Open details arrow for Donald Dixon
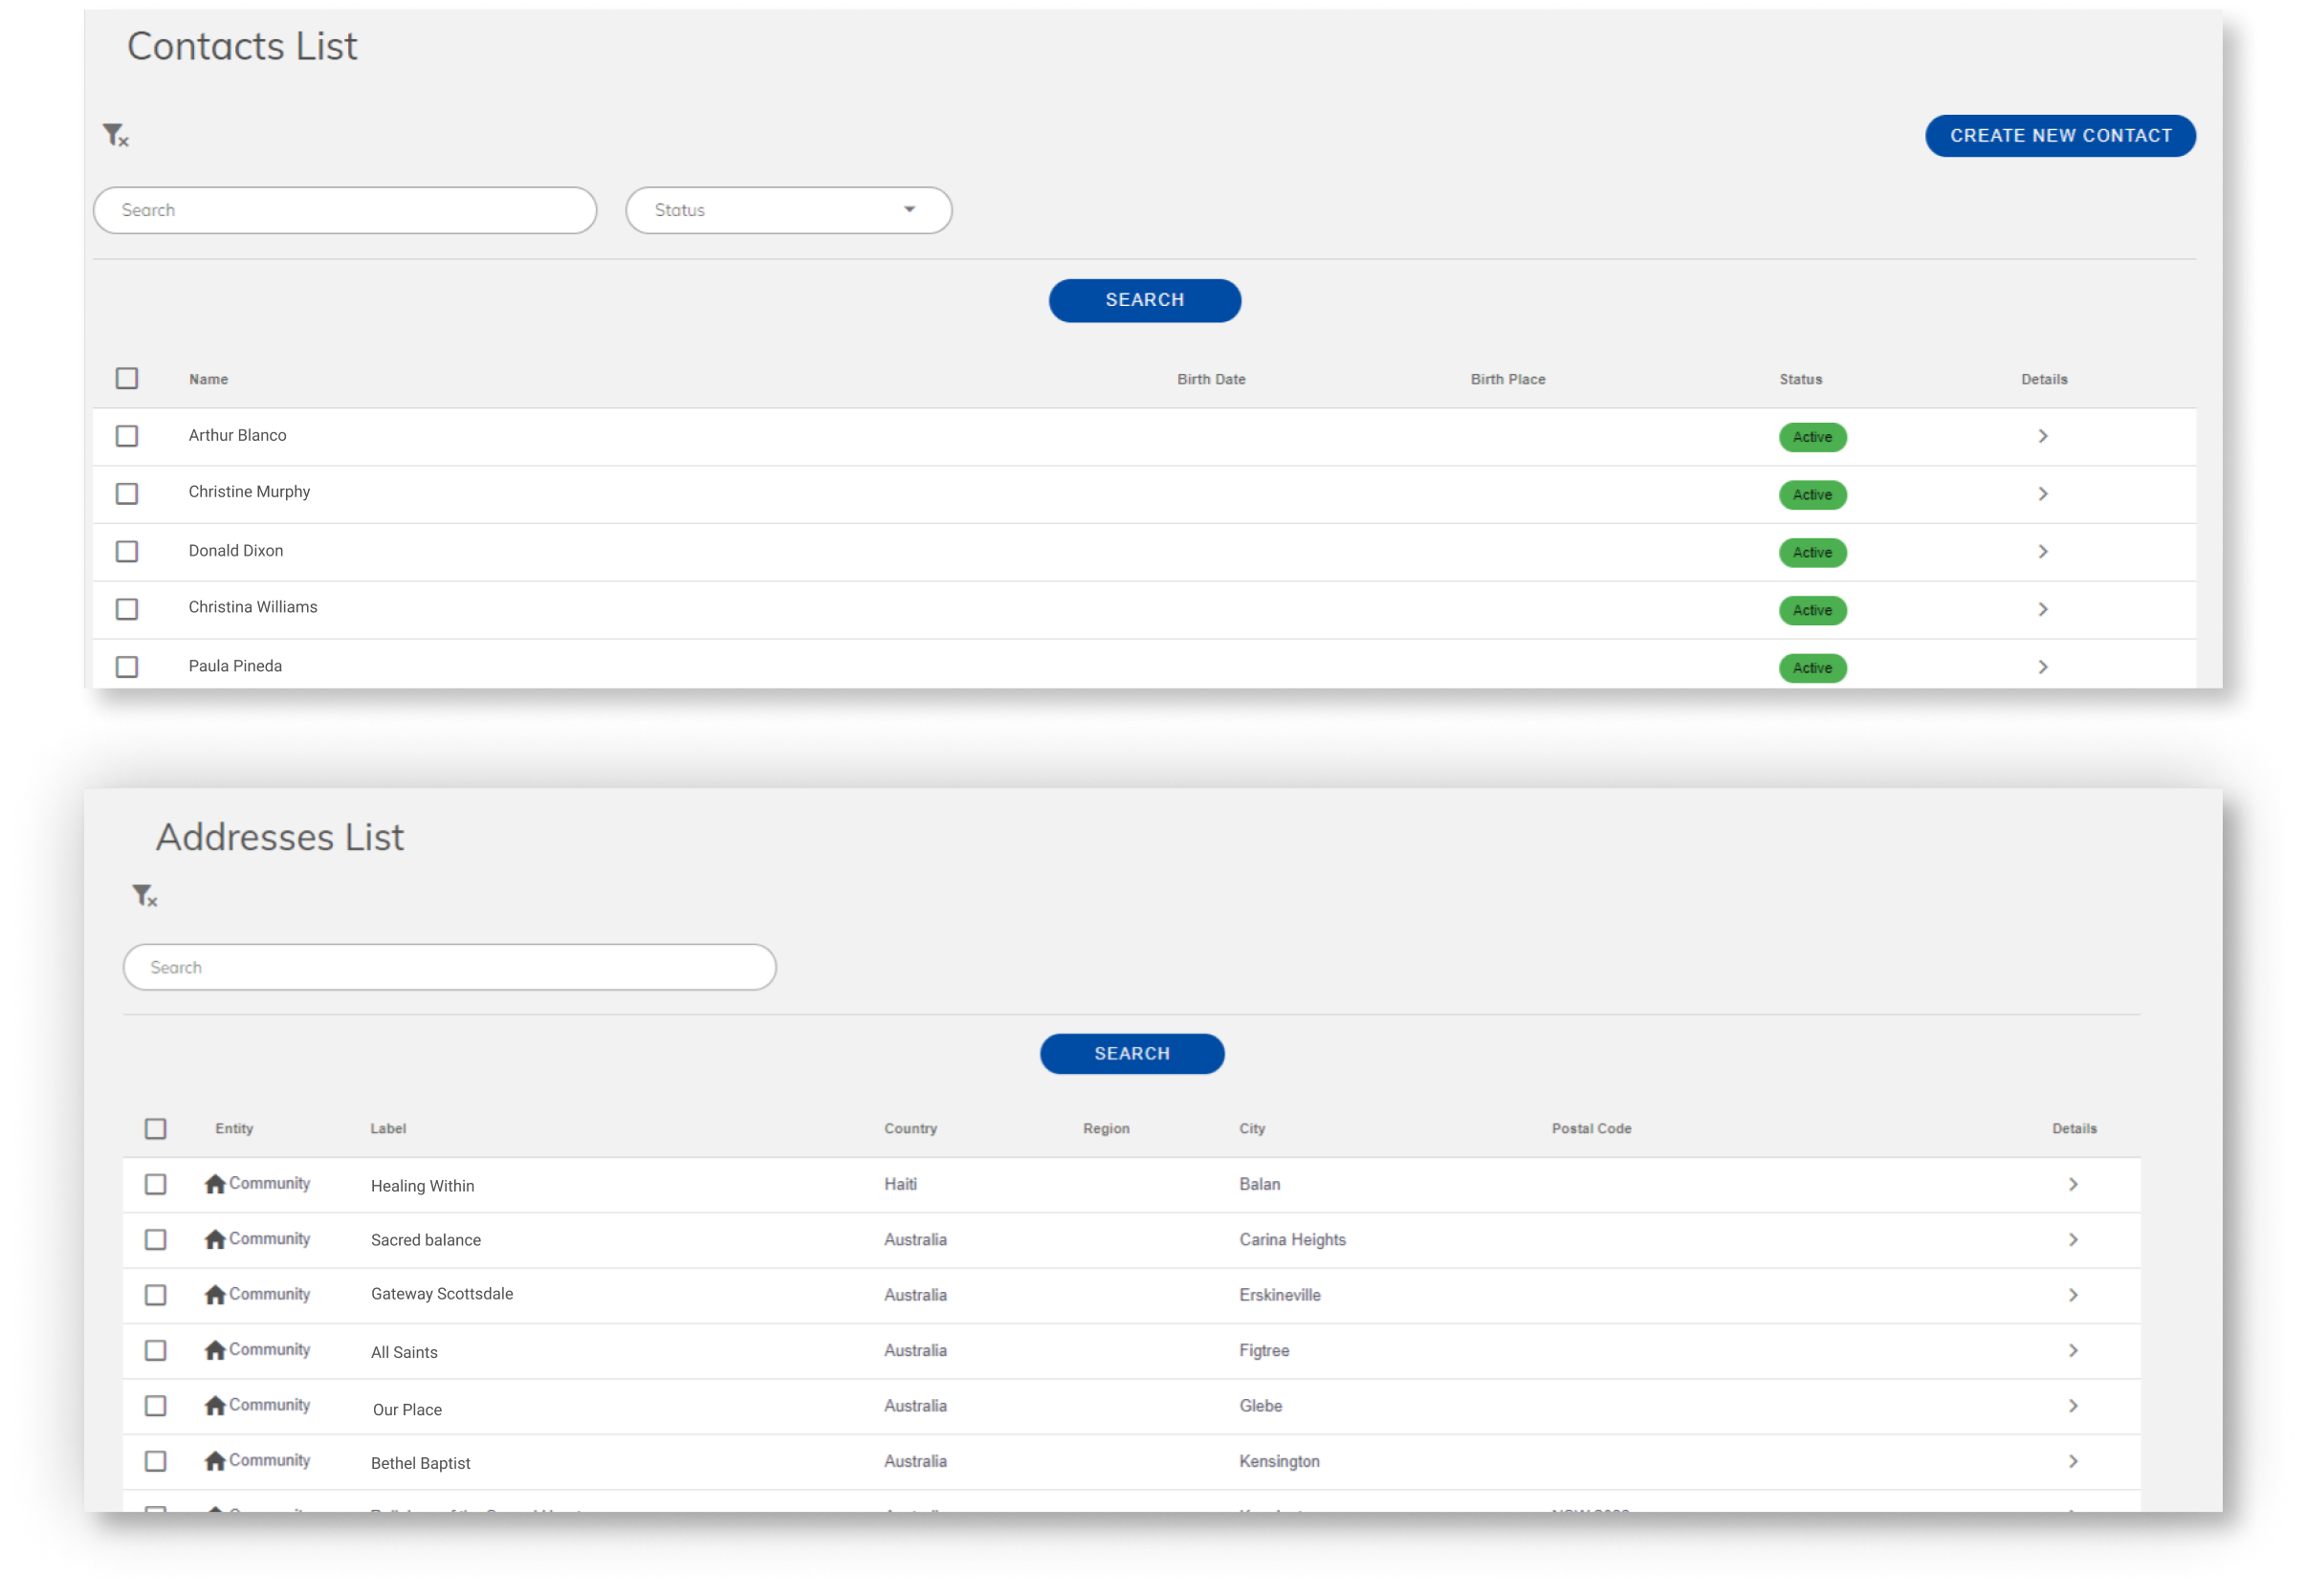The width and height of the screenshot is (2305, 1596). click(2043, 551)
